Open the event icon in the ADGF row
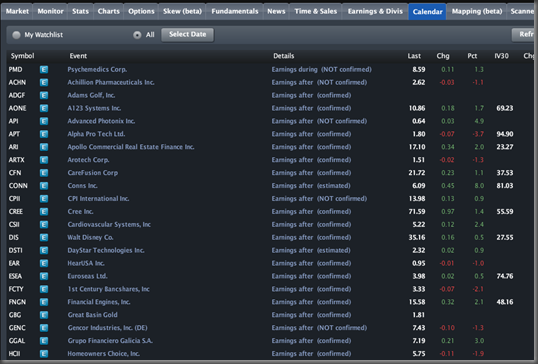The image size is (538, 364). coord(44,95)
